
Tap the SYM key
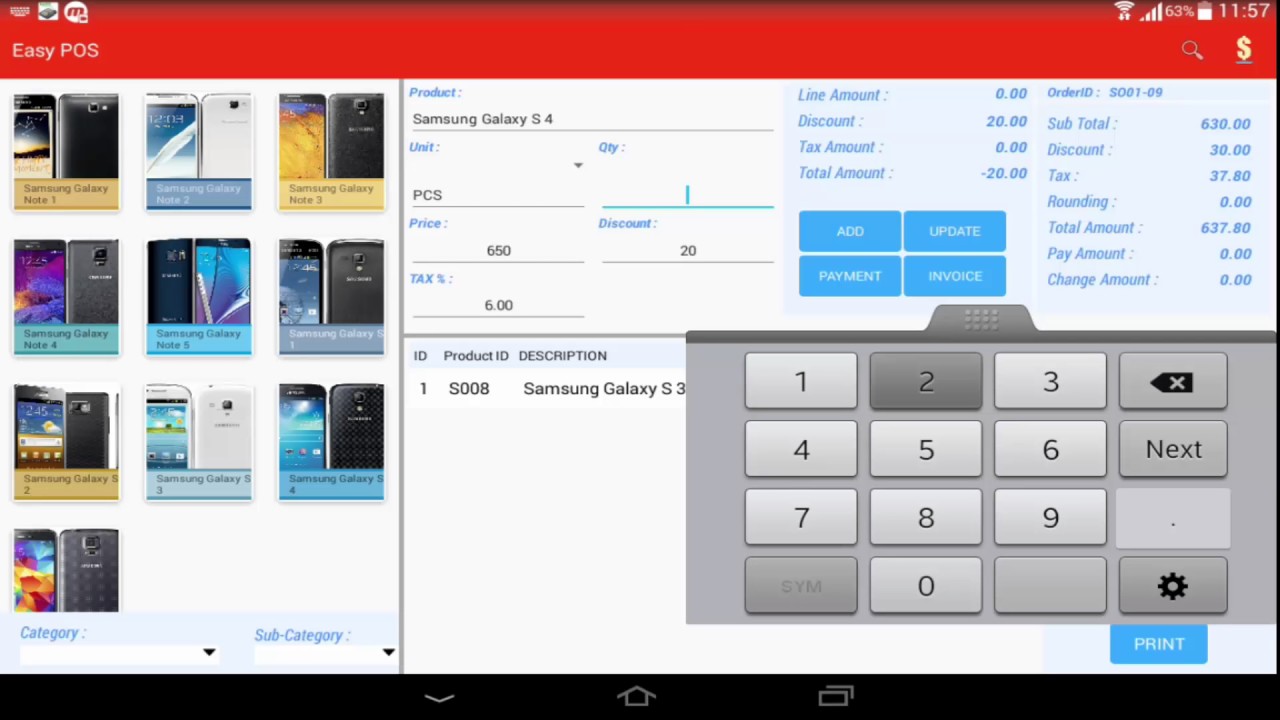coord(801,585)
